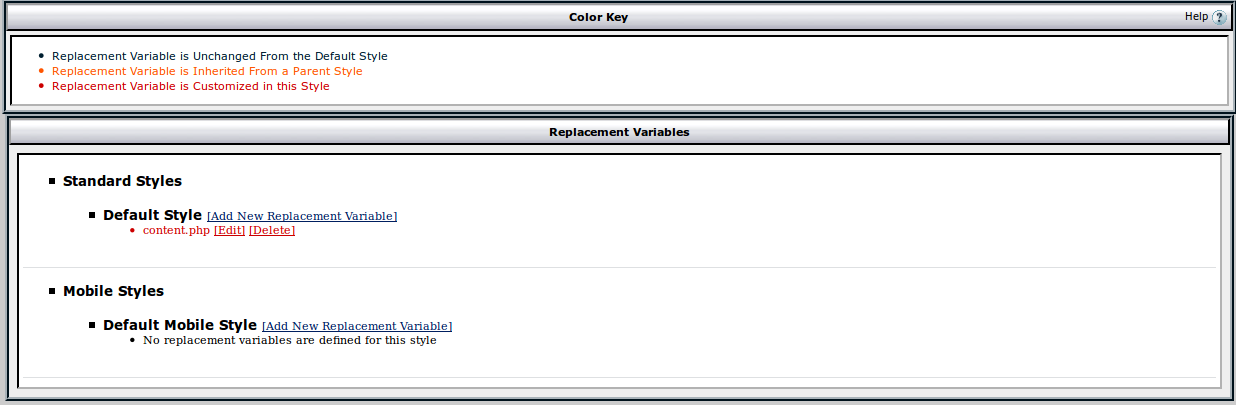1236x405 pixels.
Task: Edit the content.php replacement variable
Action: click(229, 231)
